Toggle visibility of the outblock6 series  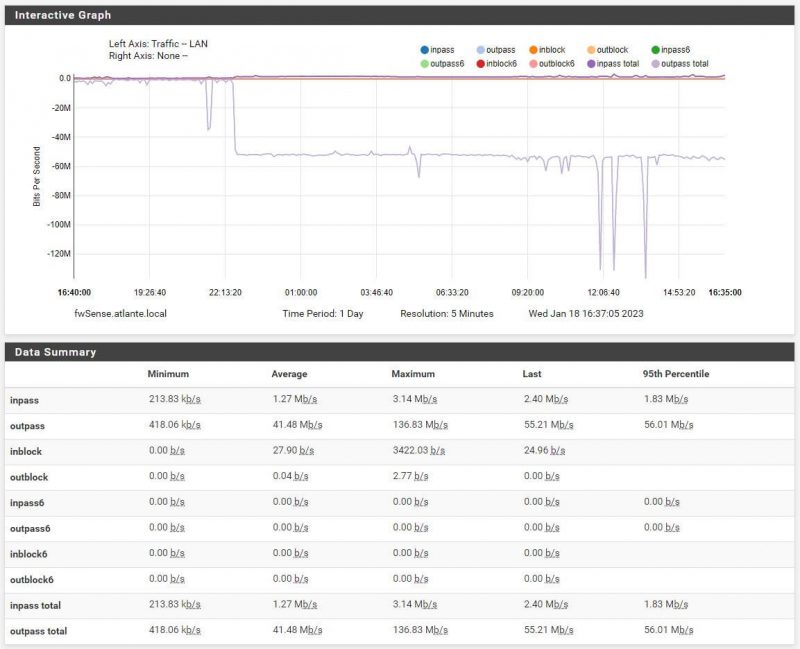[x=533, y=61]
